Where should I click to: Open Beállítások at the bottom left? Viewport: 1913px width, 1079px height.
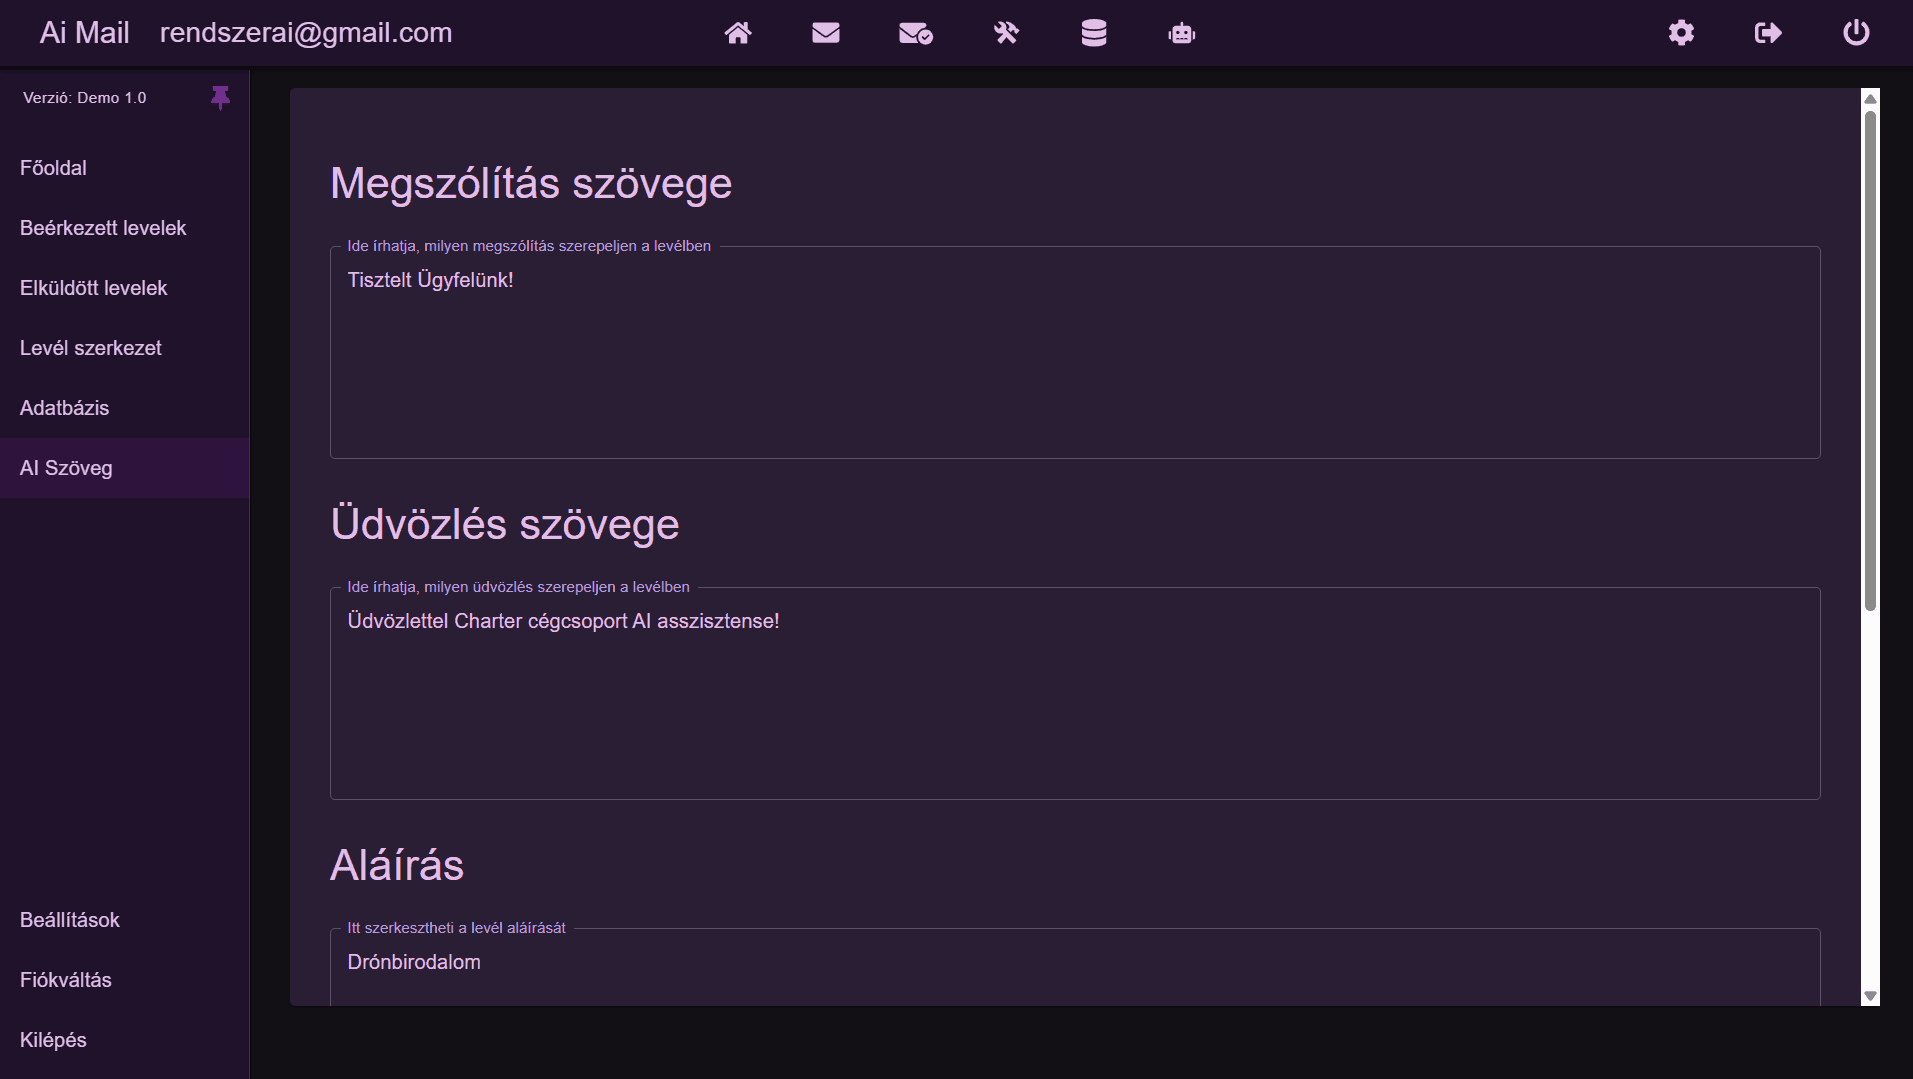pyautogui.click(x=70, y=920)
